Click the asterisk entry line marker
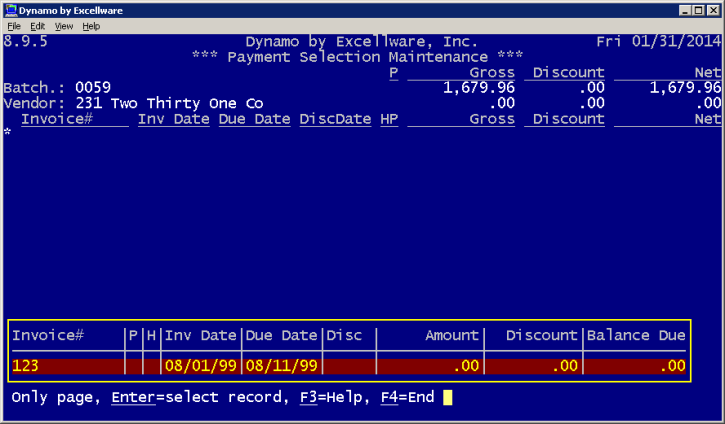The width and height of the screenshot is (725, 424). [7, 133]
